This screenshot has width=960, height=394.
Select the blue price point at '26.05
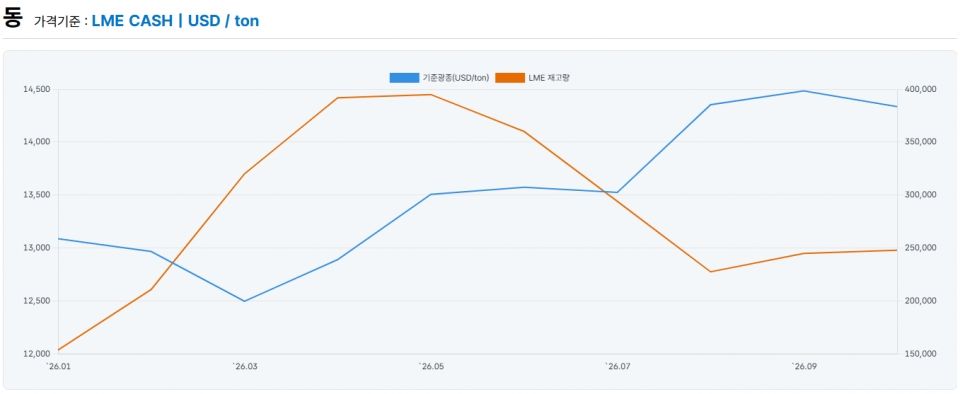[430, 195]
